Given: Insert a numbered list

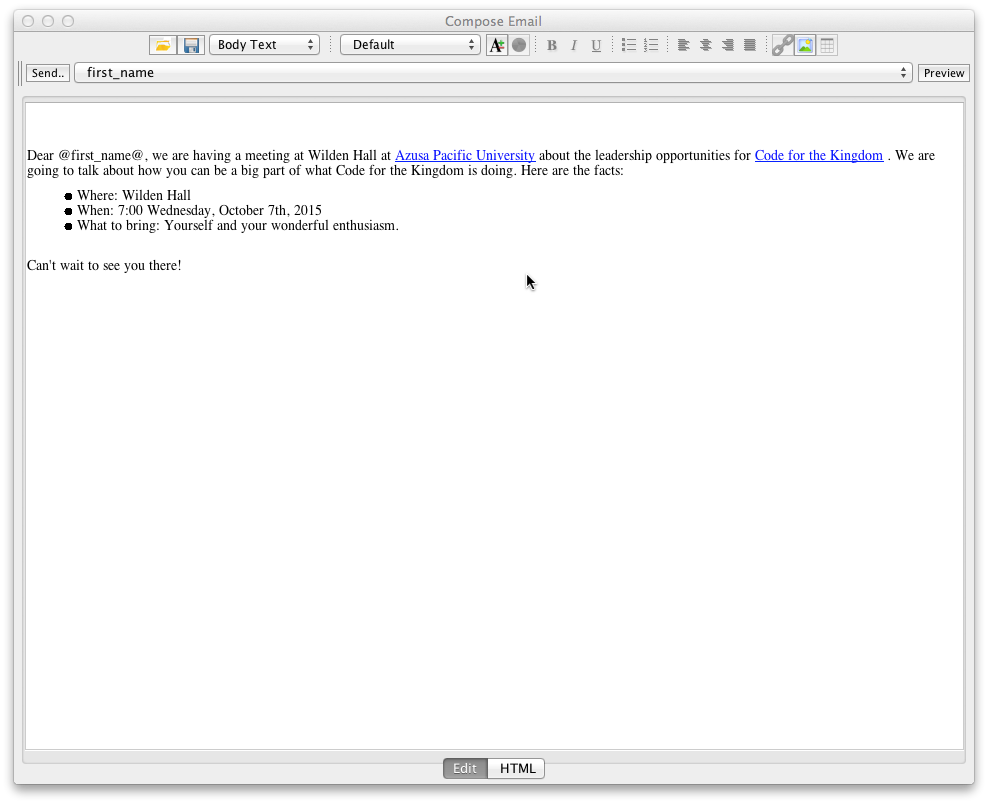Looking at the screenshot, I should point(651,44).
